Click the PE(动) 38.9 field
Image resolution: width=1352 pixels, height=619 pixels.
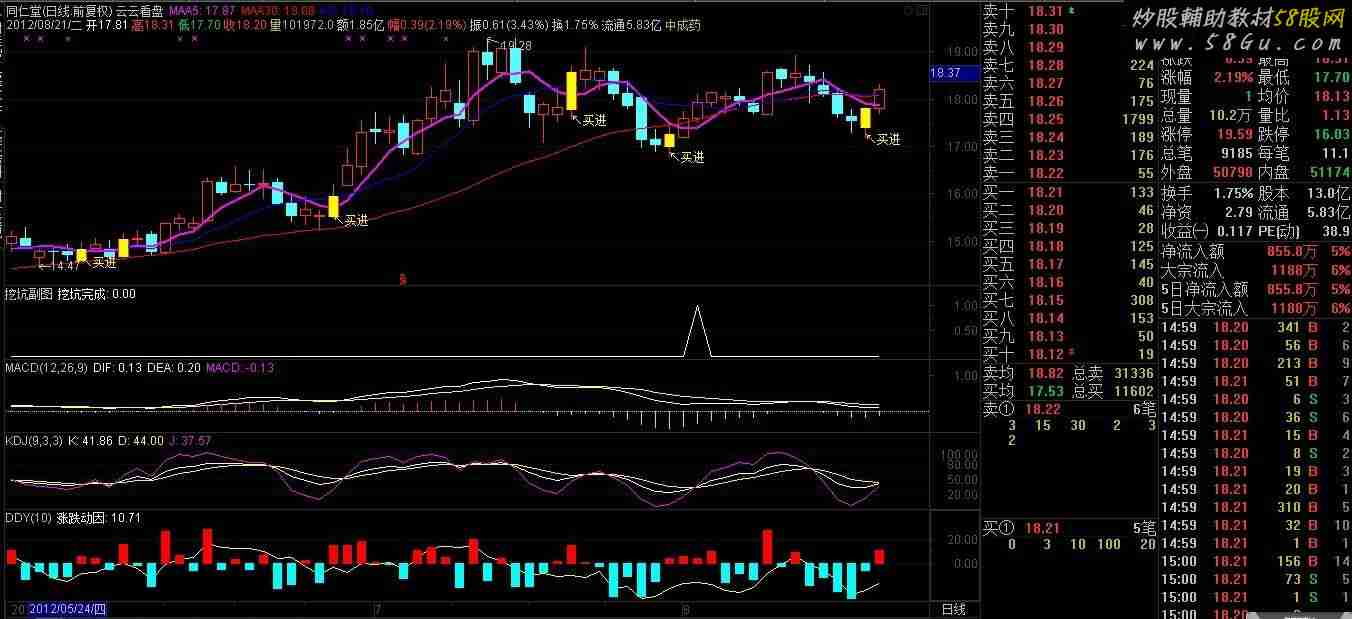1304,231
